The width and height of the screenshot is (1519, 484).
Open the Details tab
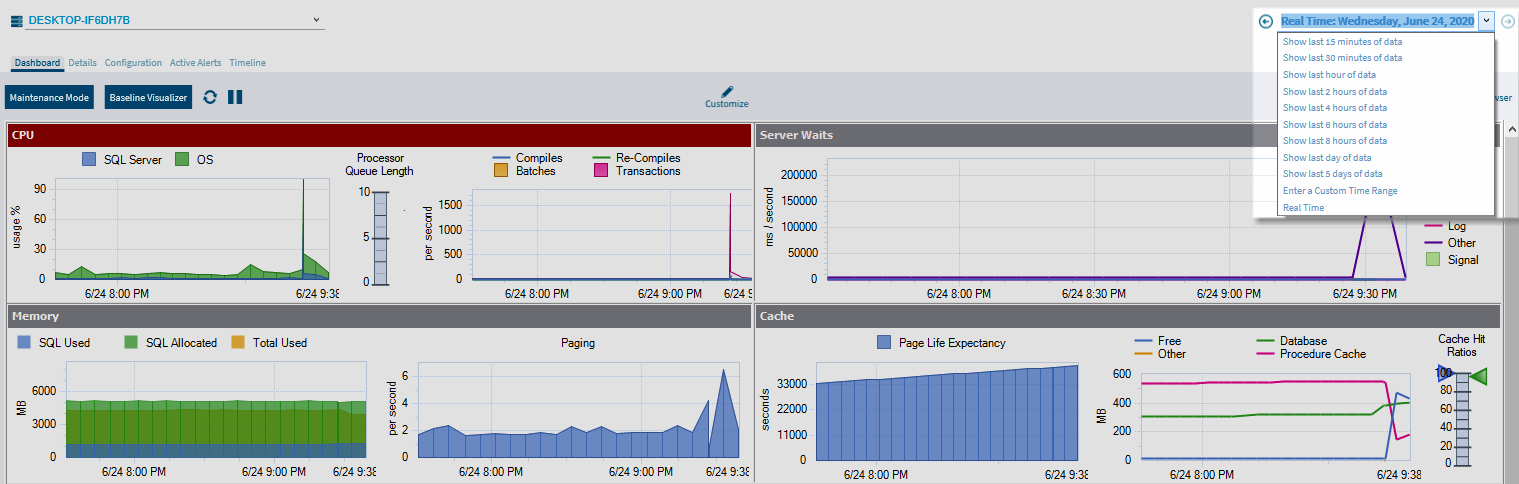[82, 63]
